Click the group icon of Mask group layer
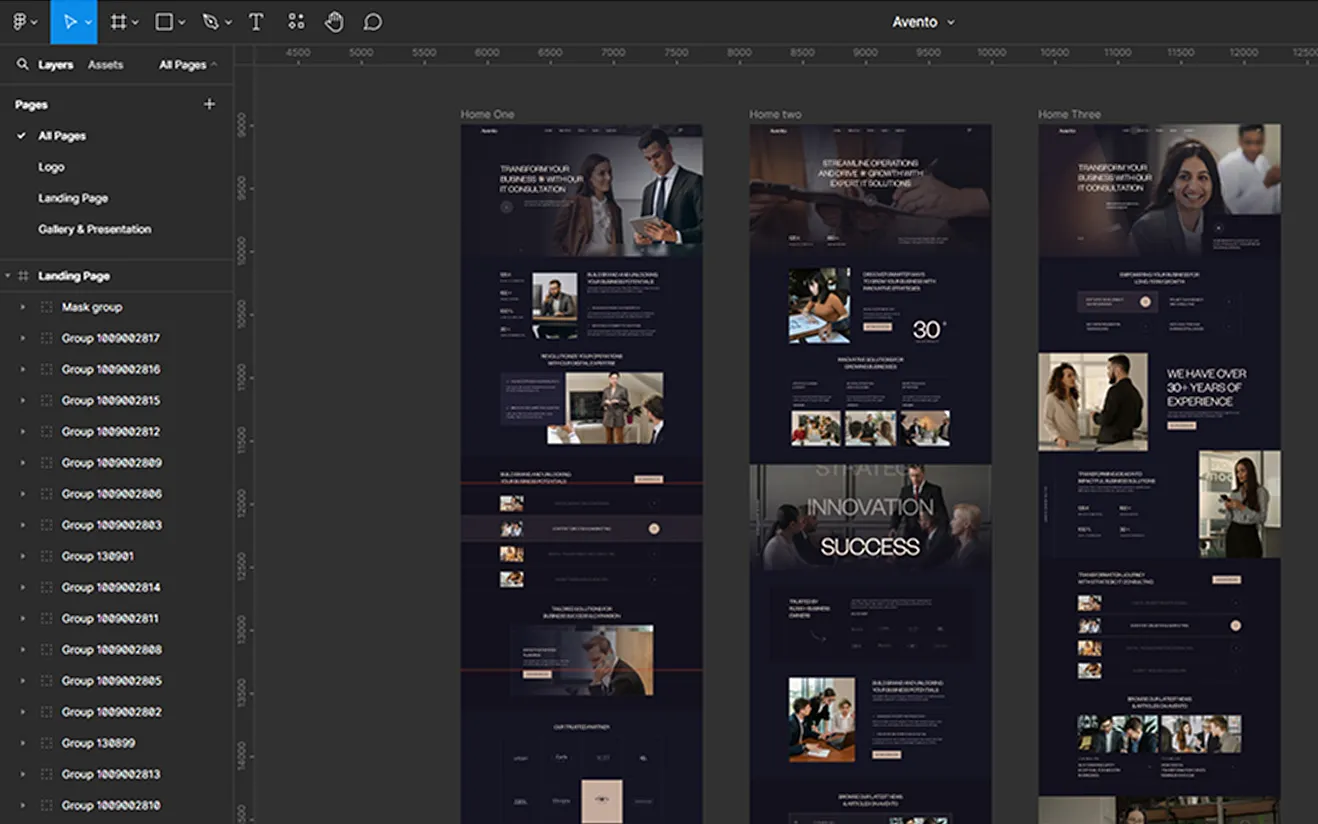Screen dimensions: 1318x824 click(46, 307)
